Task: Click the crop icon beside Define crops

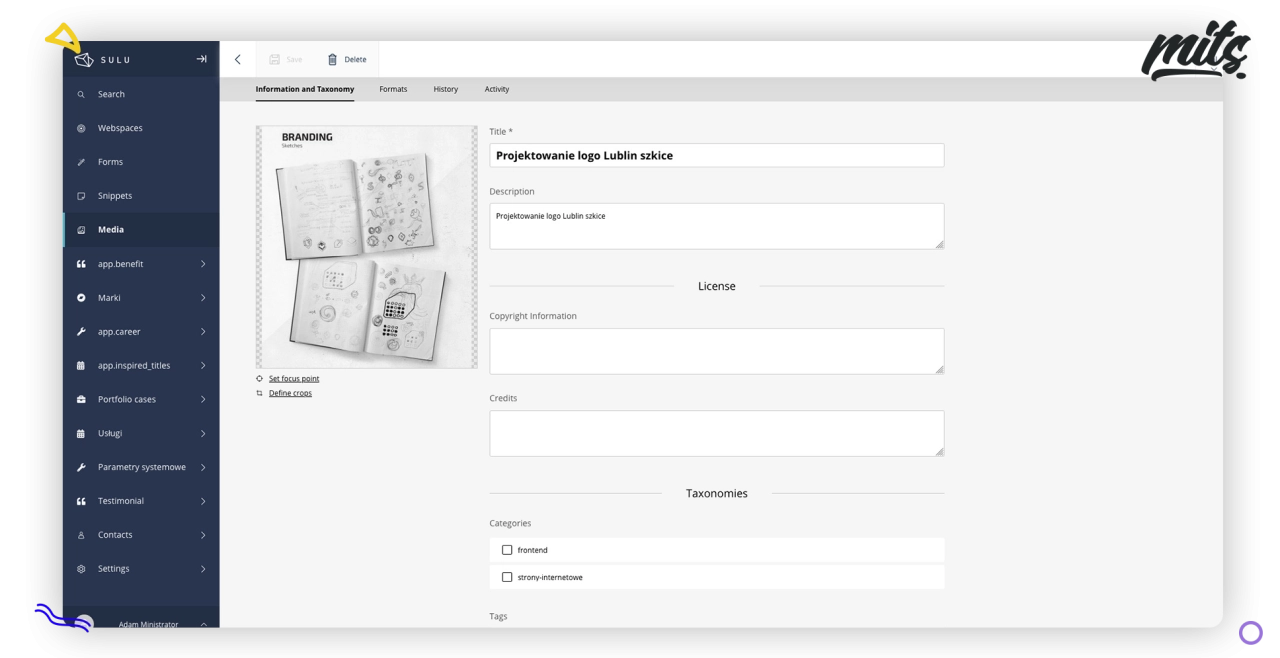Action: tap(260, 393)
